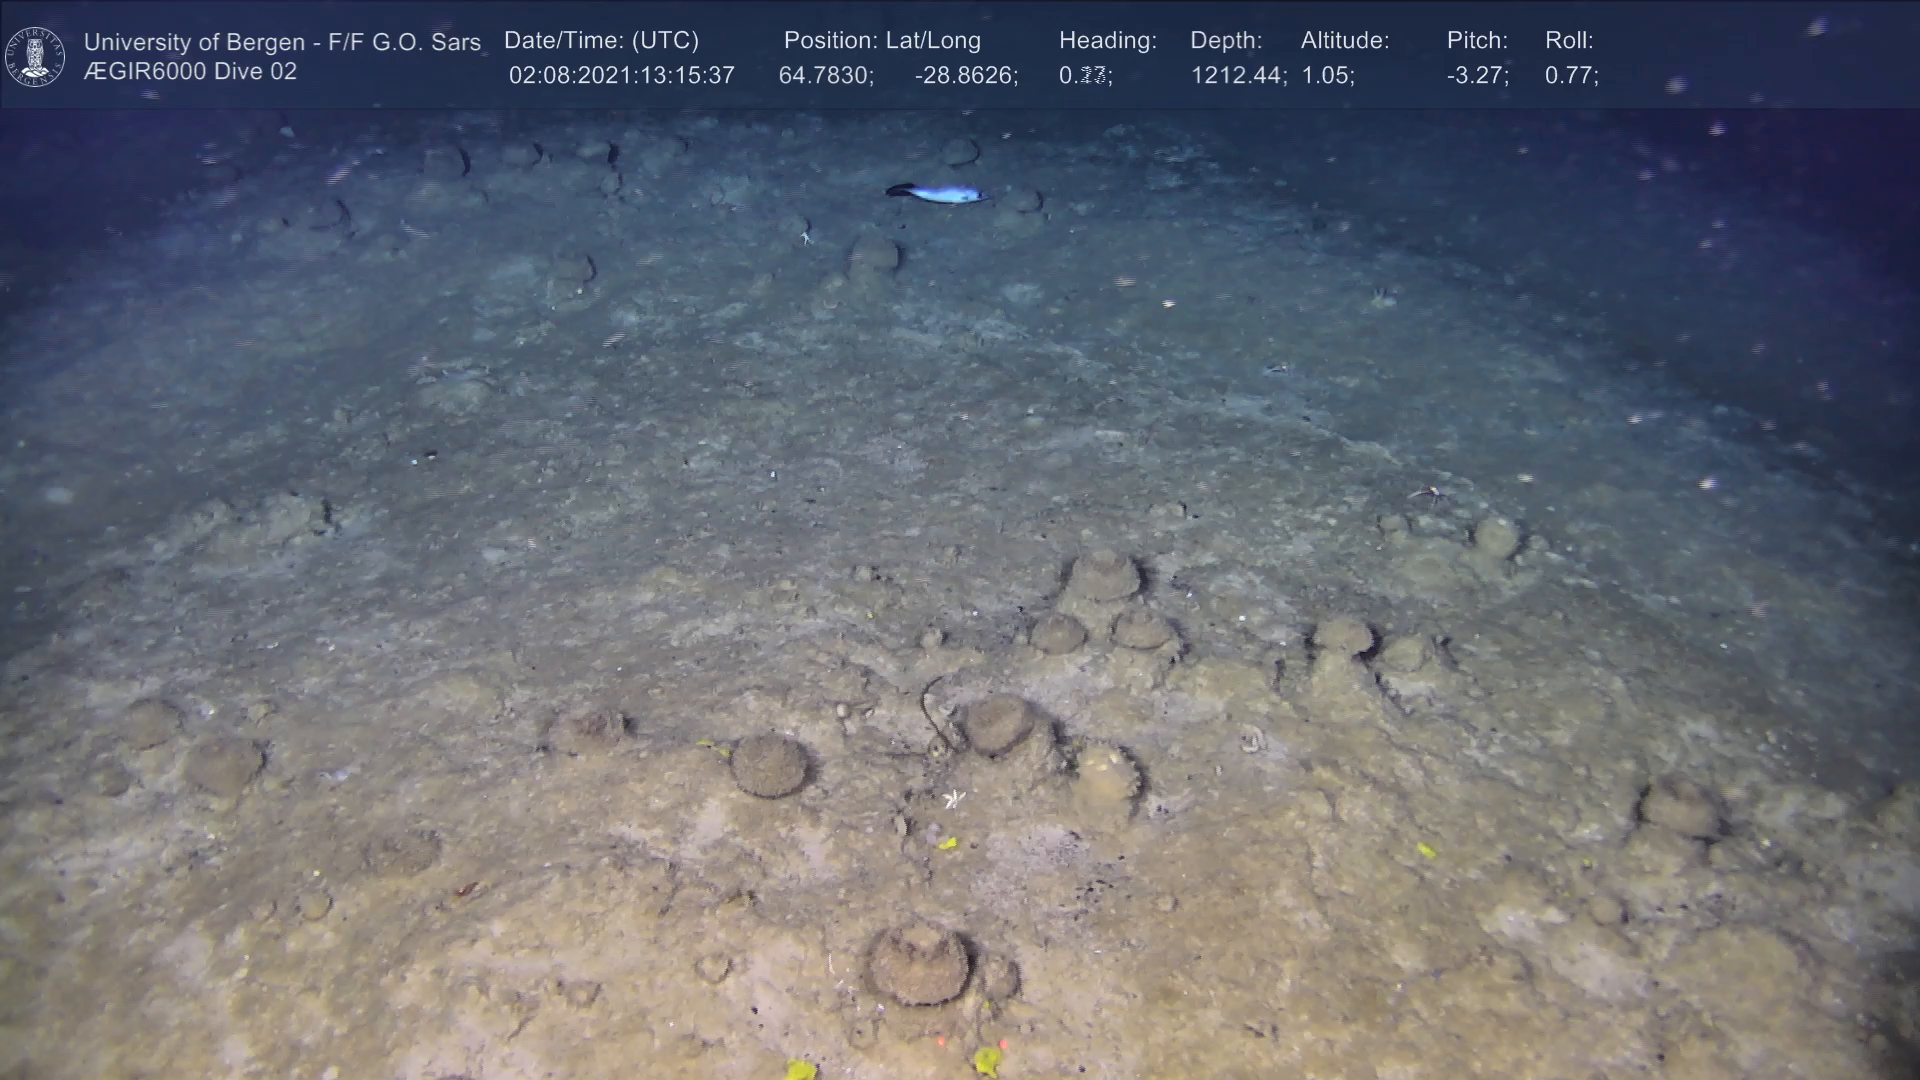Click the Pitch label
The width and height of the screenshot is (1920, 1080).
[1477, 41]
